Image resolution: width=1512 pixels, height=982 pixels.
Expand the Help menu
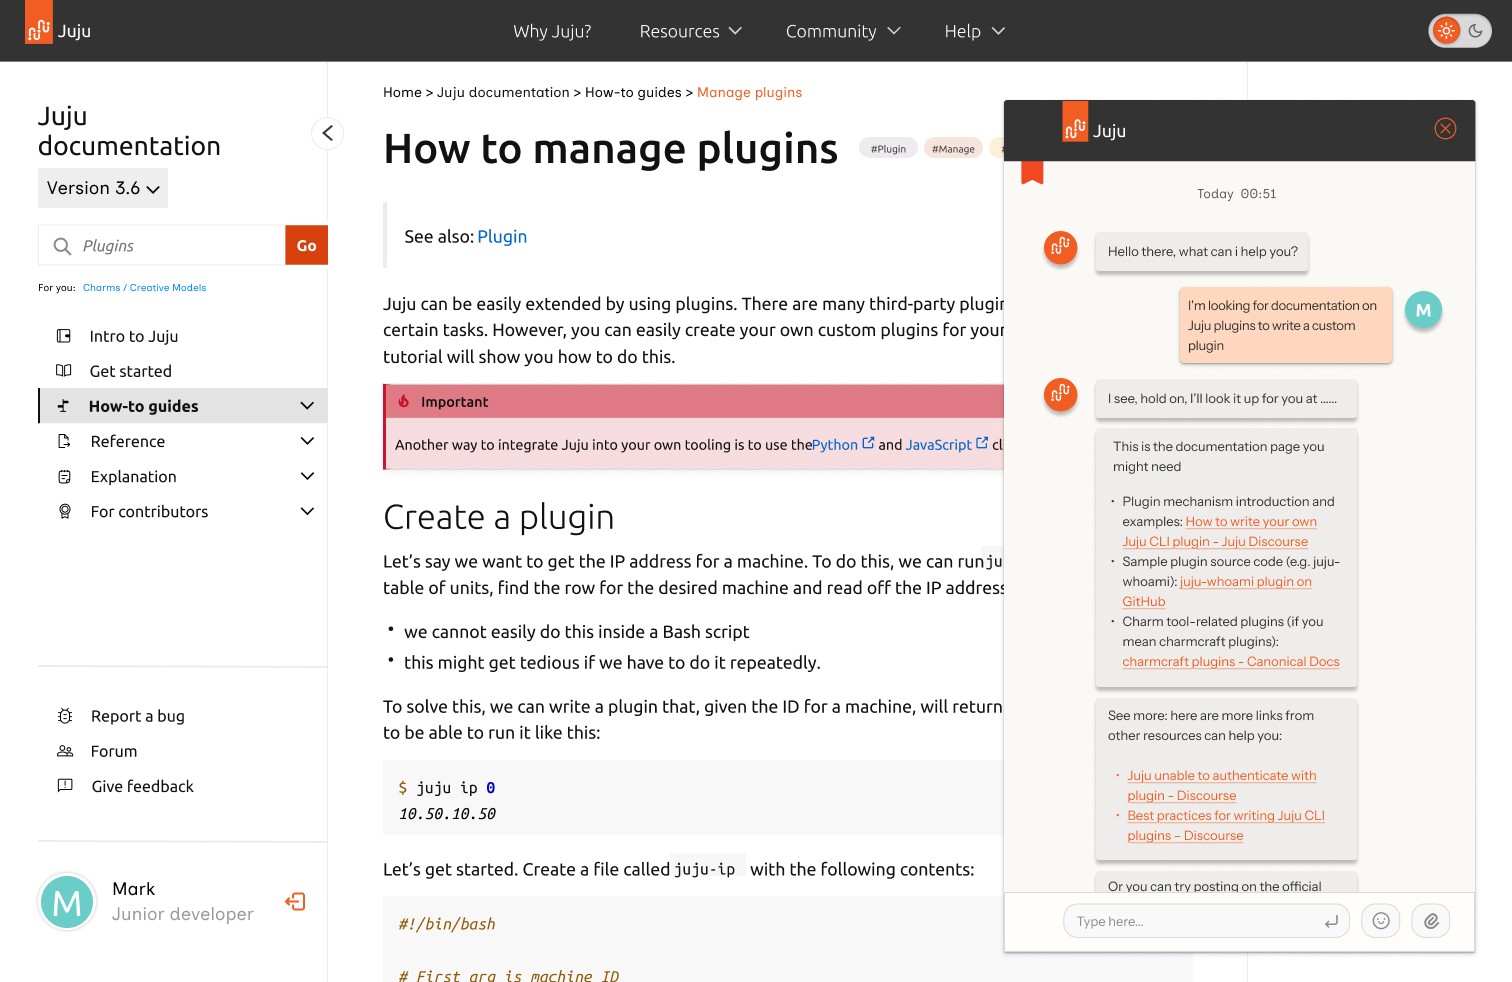[x=974, y=31]
